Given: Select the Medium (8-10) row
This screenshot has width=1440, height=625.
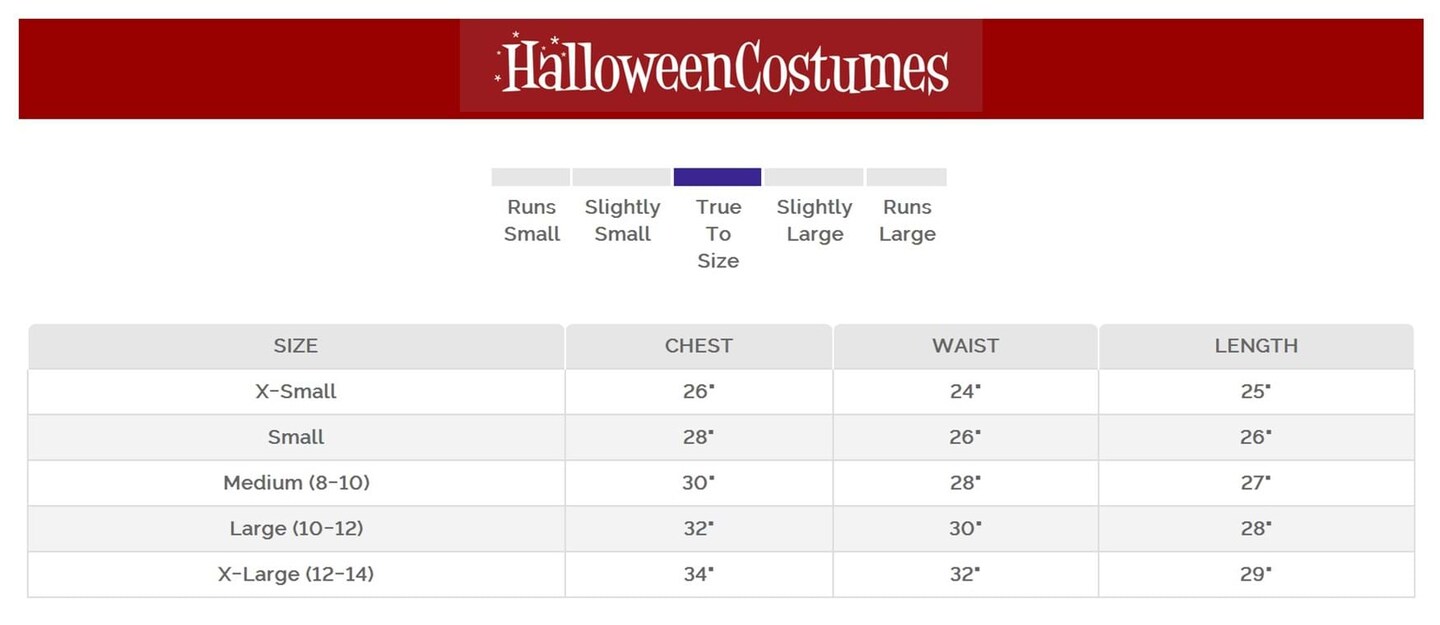Looking at the screenshot, I should 296,483.
